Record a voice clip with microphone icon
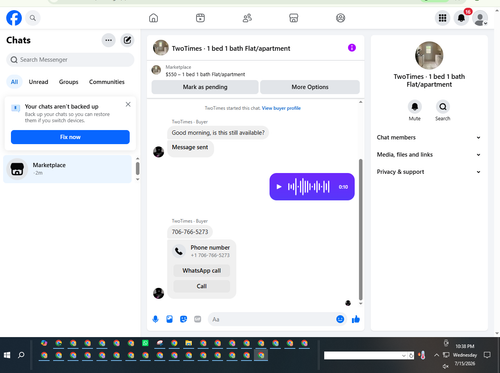The height and width of the screenshot is (373, 500). pyautogui.click(x=155, y=319)
